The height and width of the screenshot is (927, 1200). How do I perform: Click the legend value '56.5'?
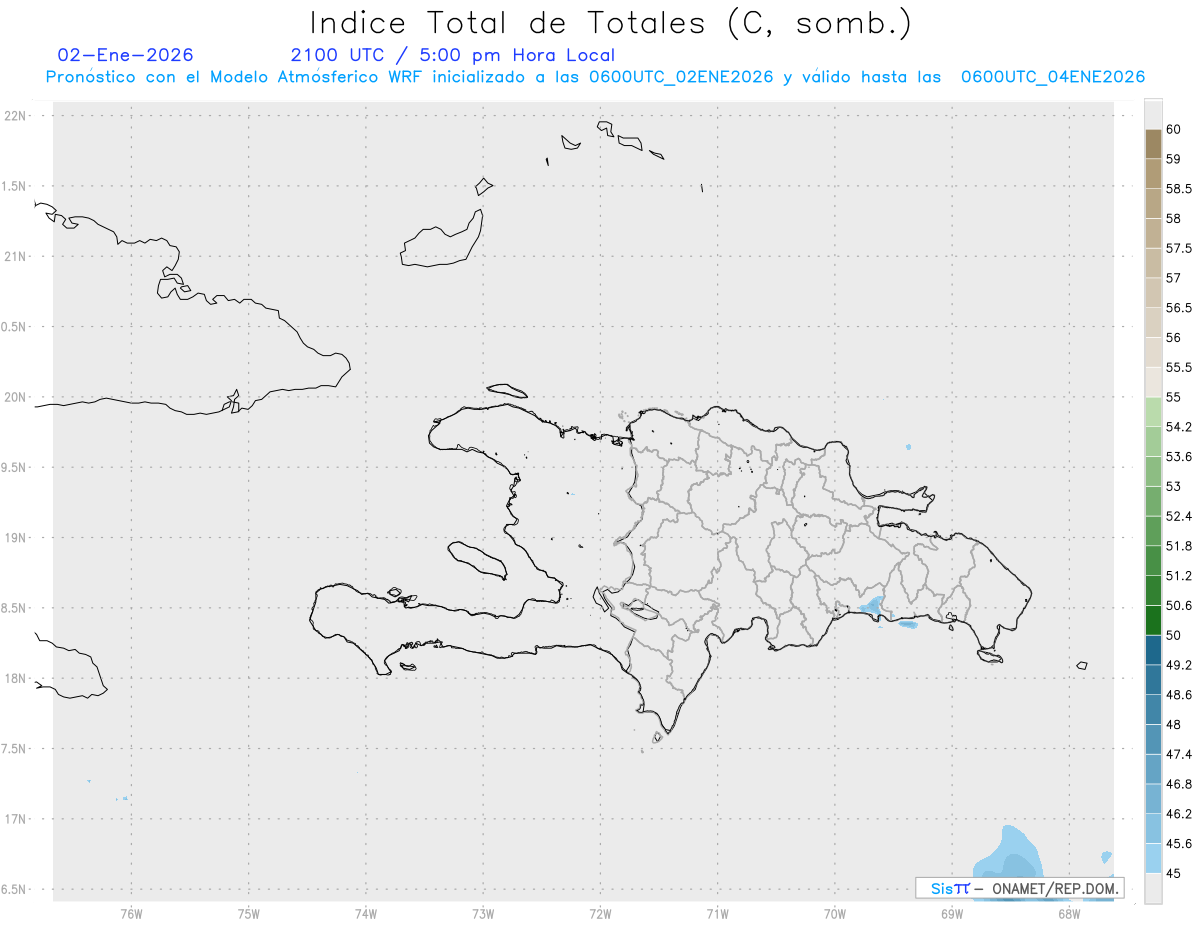pyautogui.click(x=1178, y=308)
